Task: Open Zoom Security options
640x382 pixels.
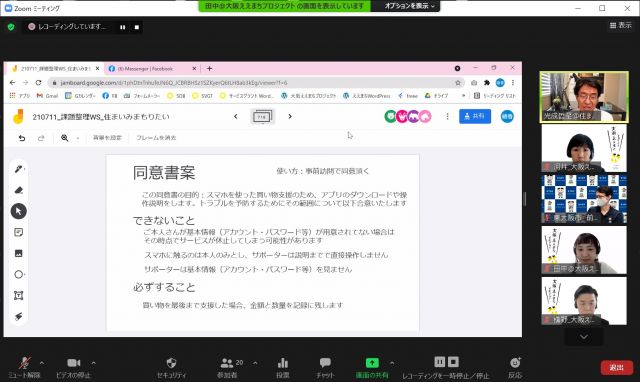Action: point(171,367)
